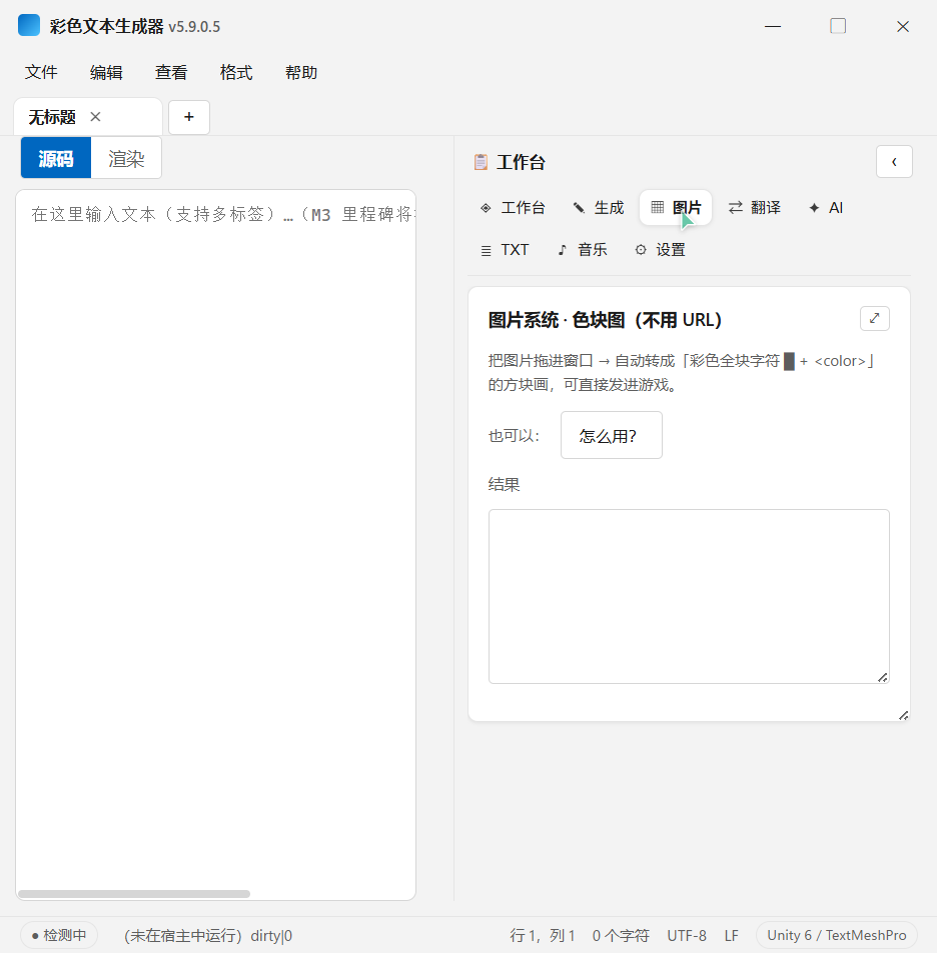Maximize the application window
937x953 pixels.
(x=838, y=26)
